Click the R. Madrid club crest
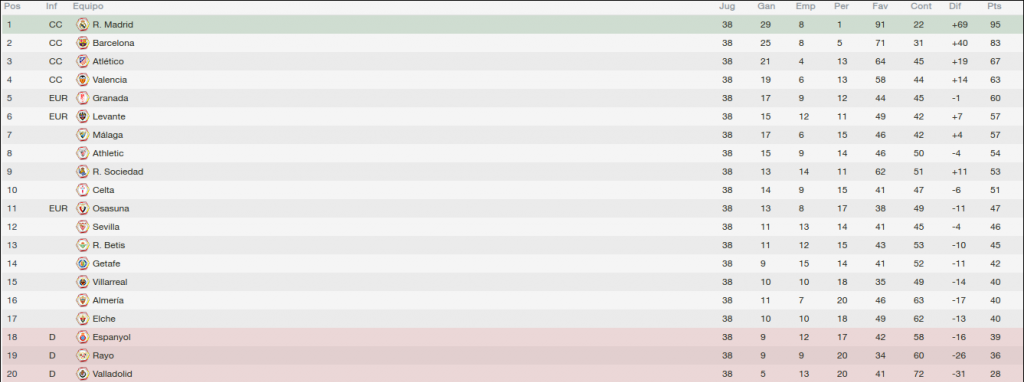The height and width of the screenshot is (382, 1024). coord(82,25)
